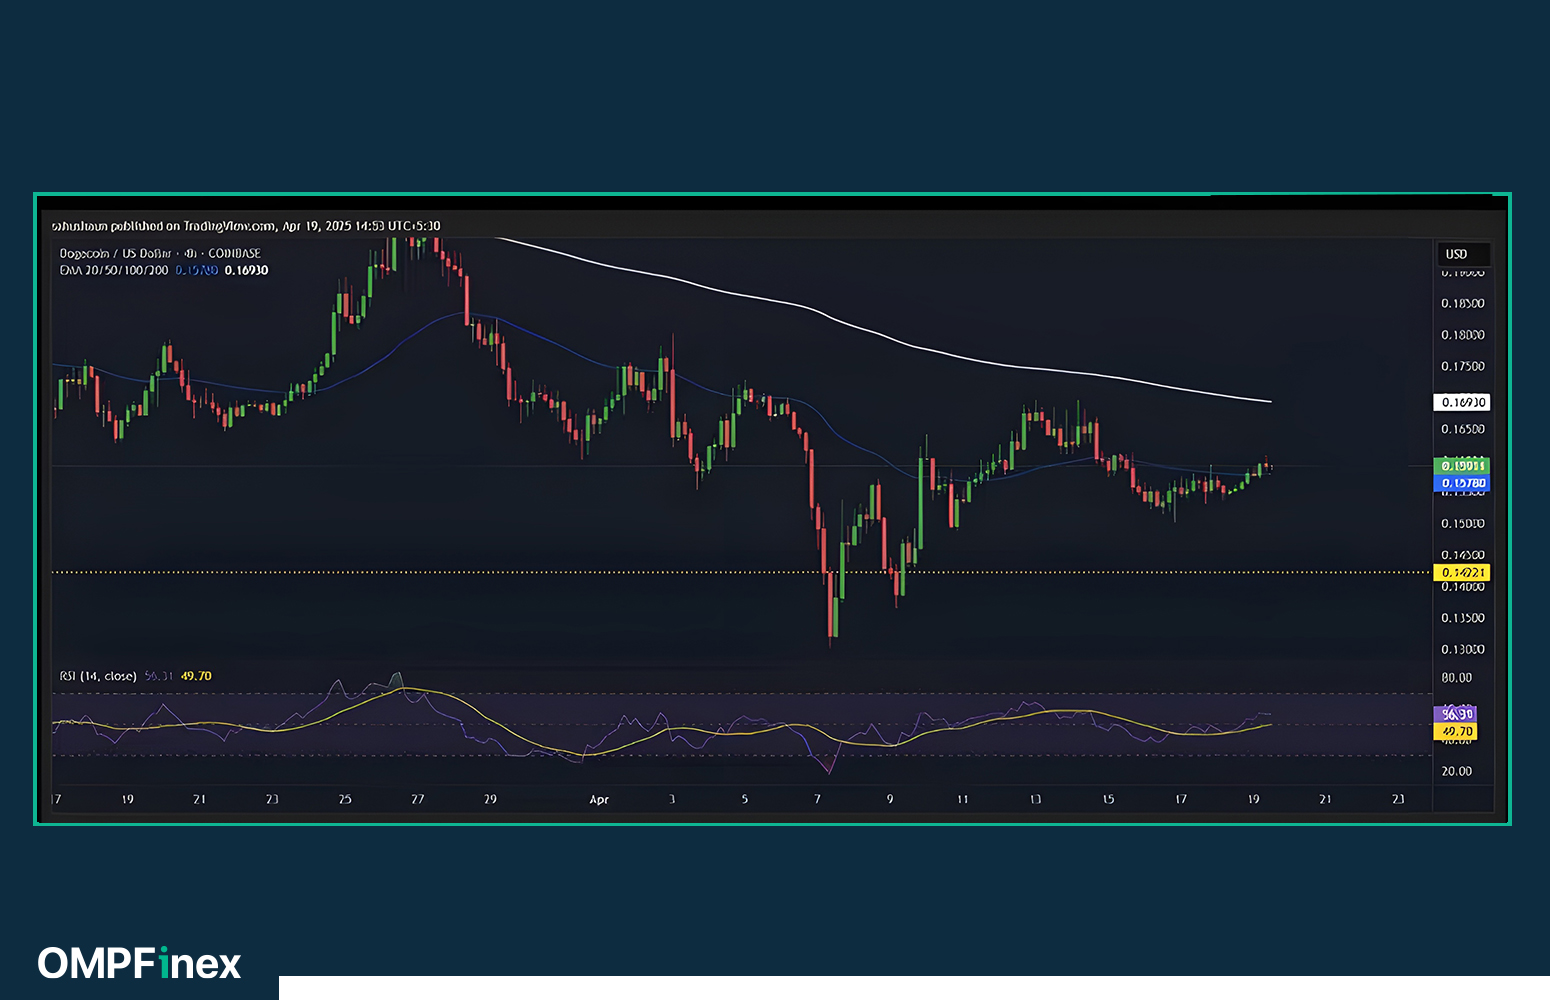Click the blue 0.15780 EMA price tag
The image size is (1550, 1000).
pos(1461,483)
